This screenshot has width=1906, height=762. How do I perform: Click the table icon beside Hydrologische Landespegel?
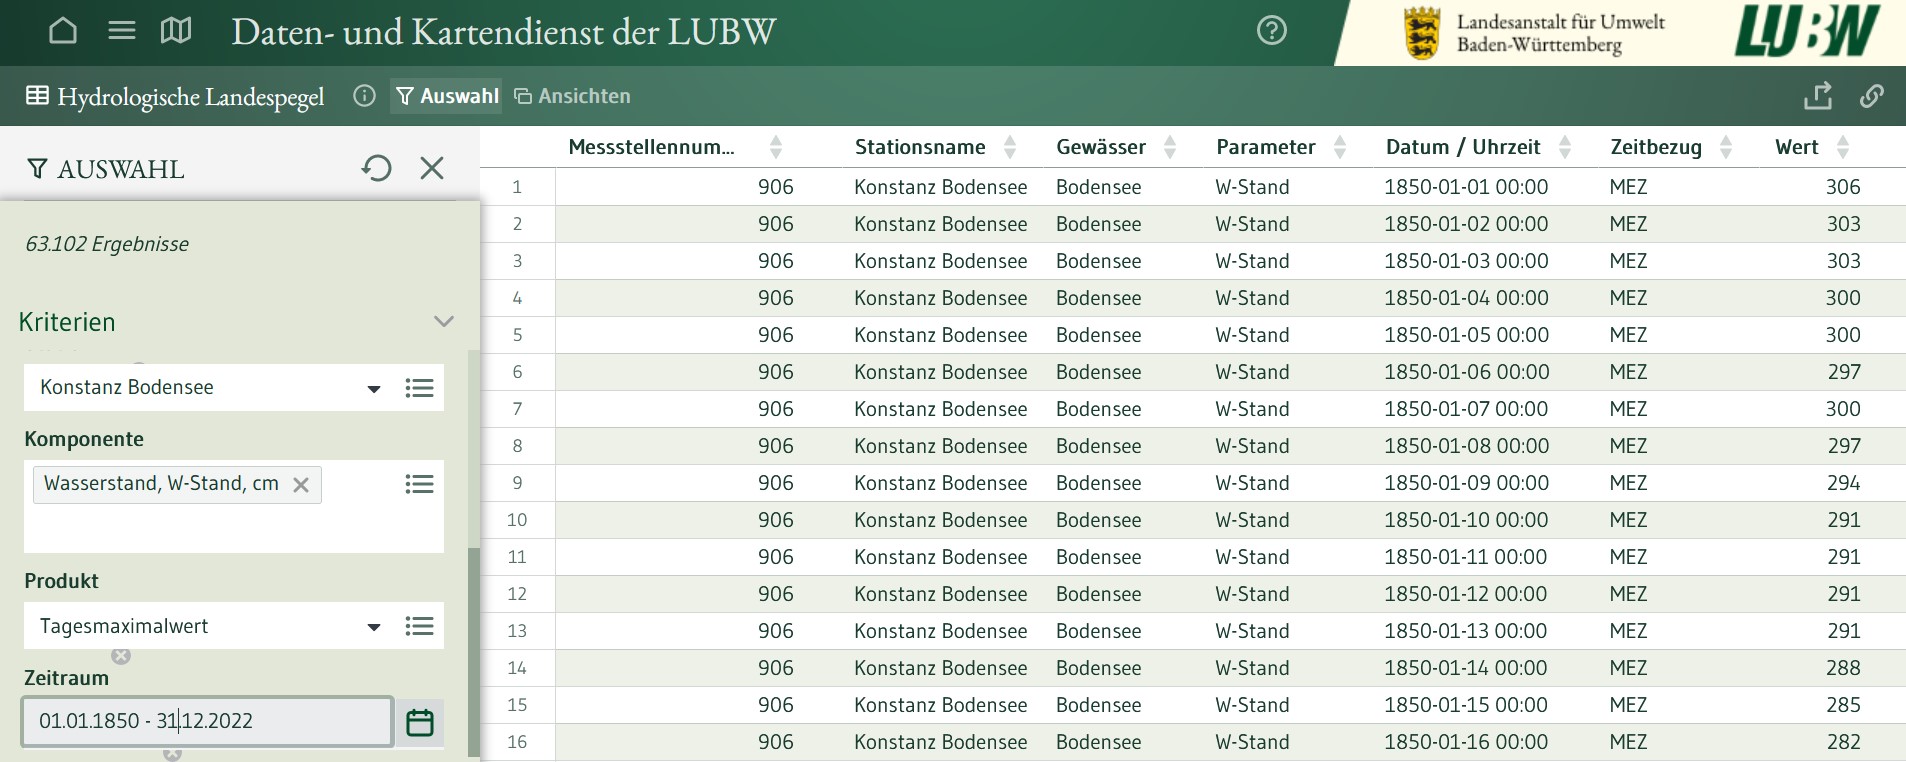click(37, 96)
